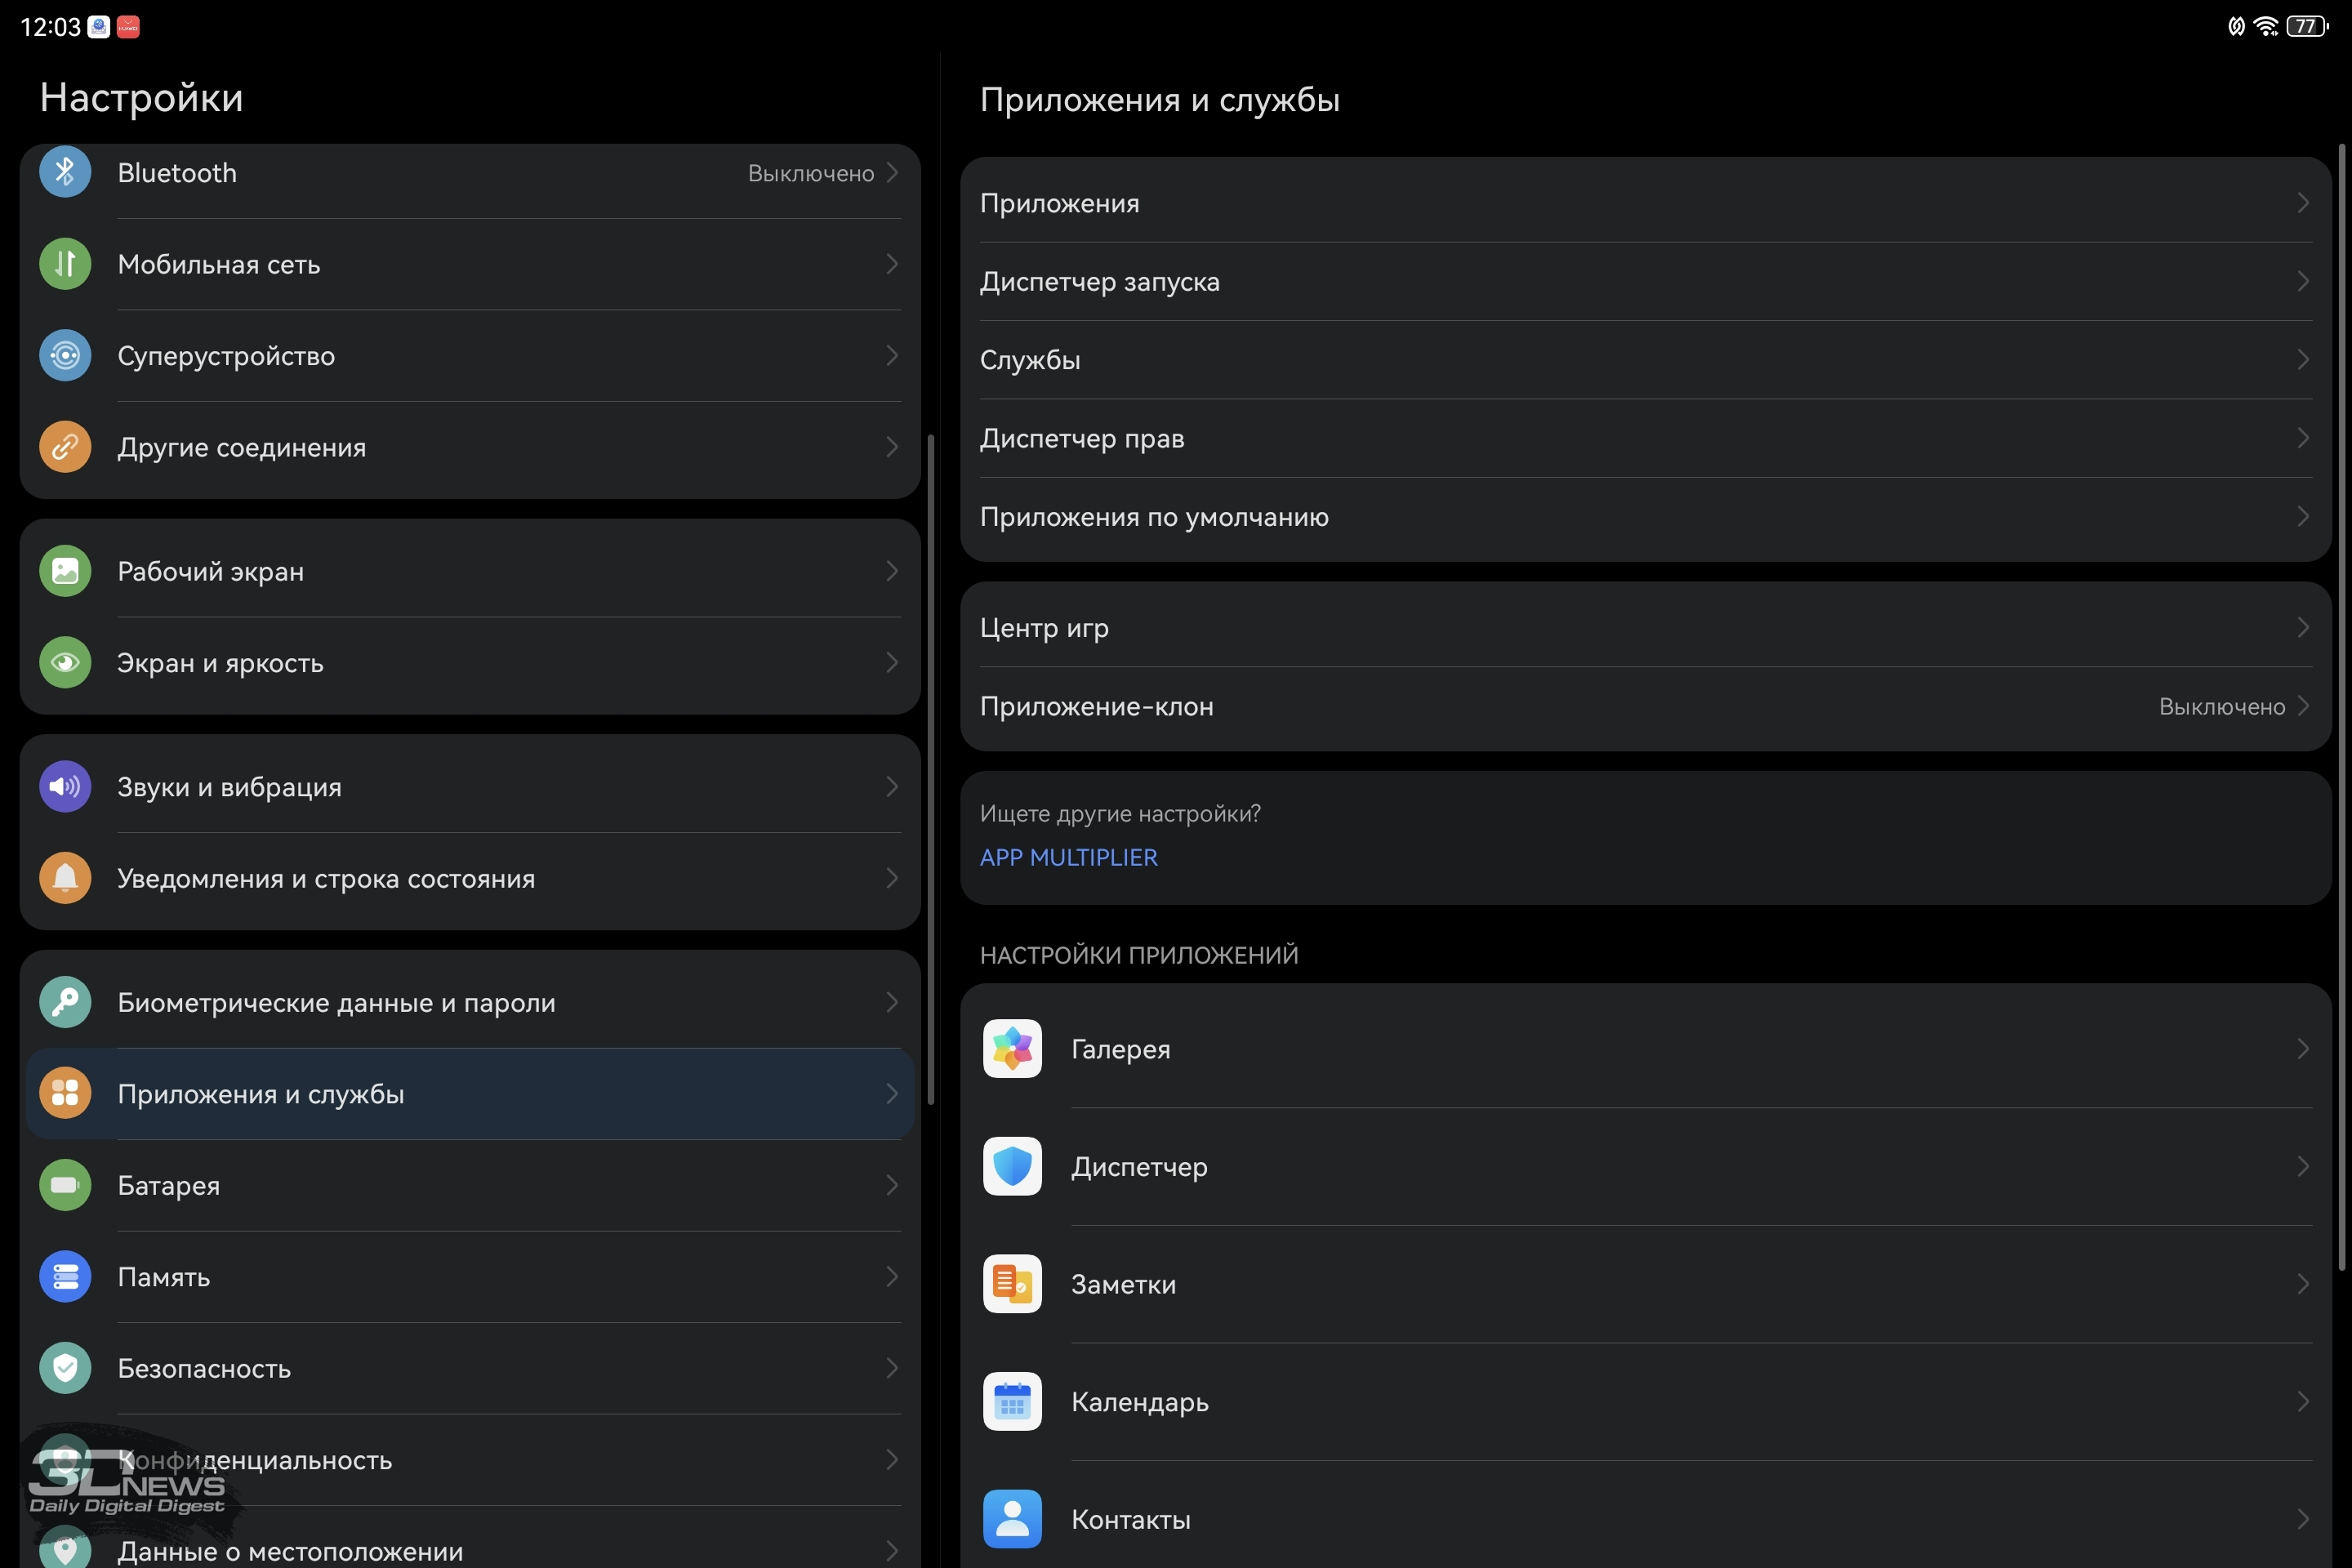Open Контакты app settings label

[1131, 1519]
